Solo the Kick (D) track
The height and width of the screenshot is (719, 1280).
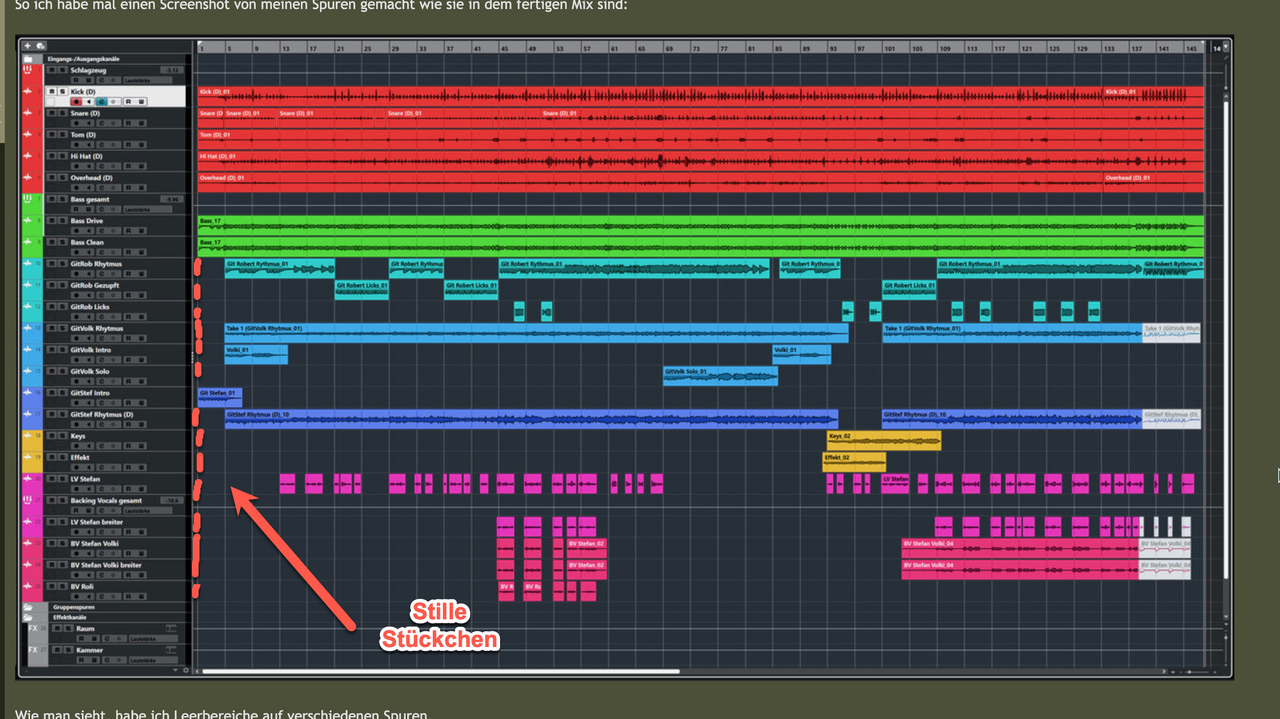pyautogui.click(x=63, y=92)
